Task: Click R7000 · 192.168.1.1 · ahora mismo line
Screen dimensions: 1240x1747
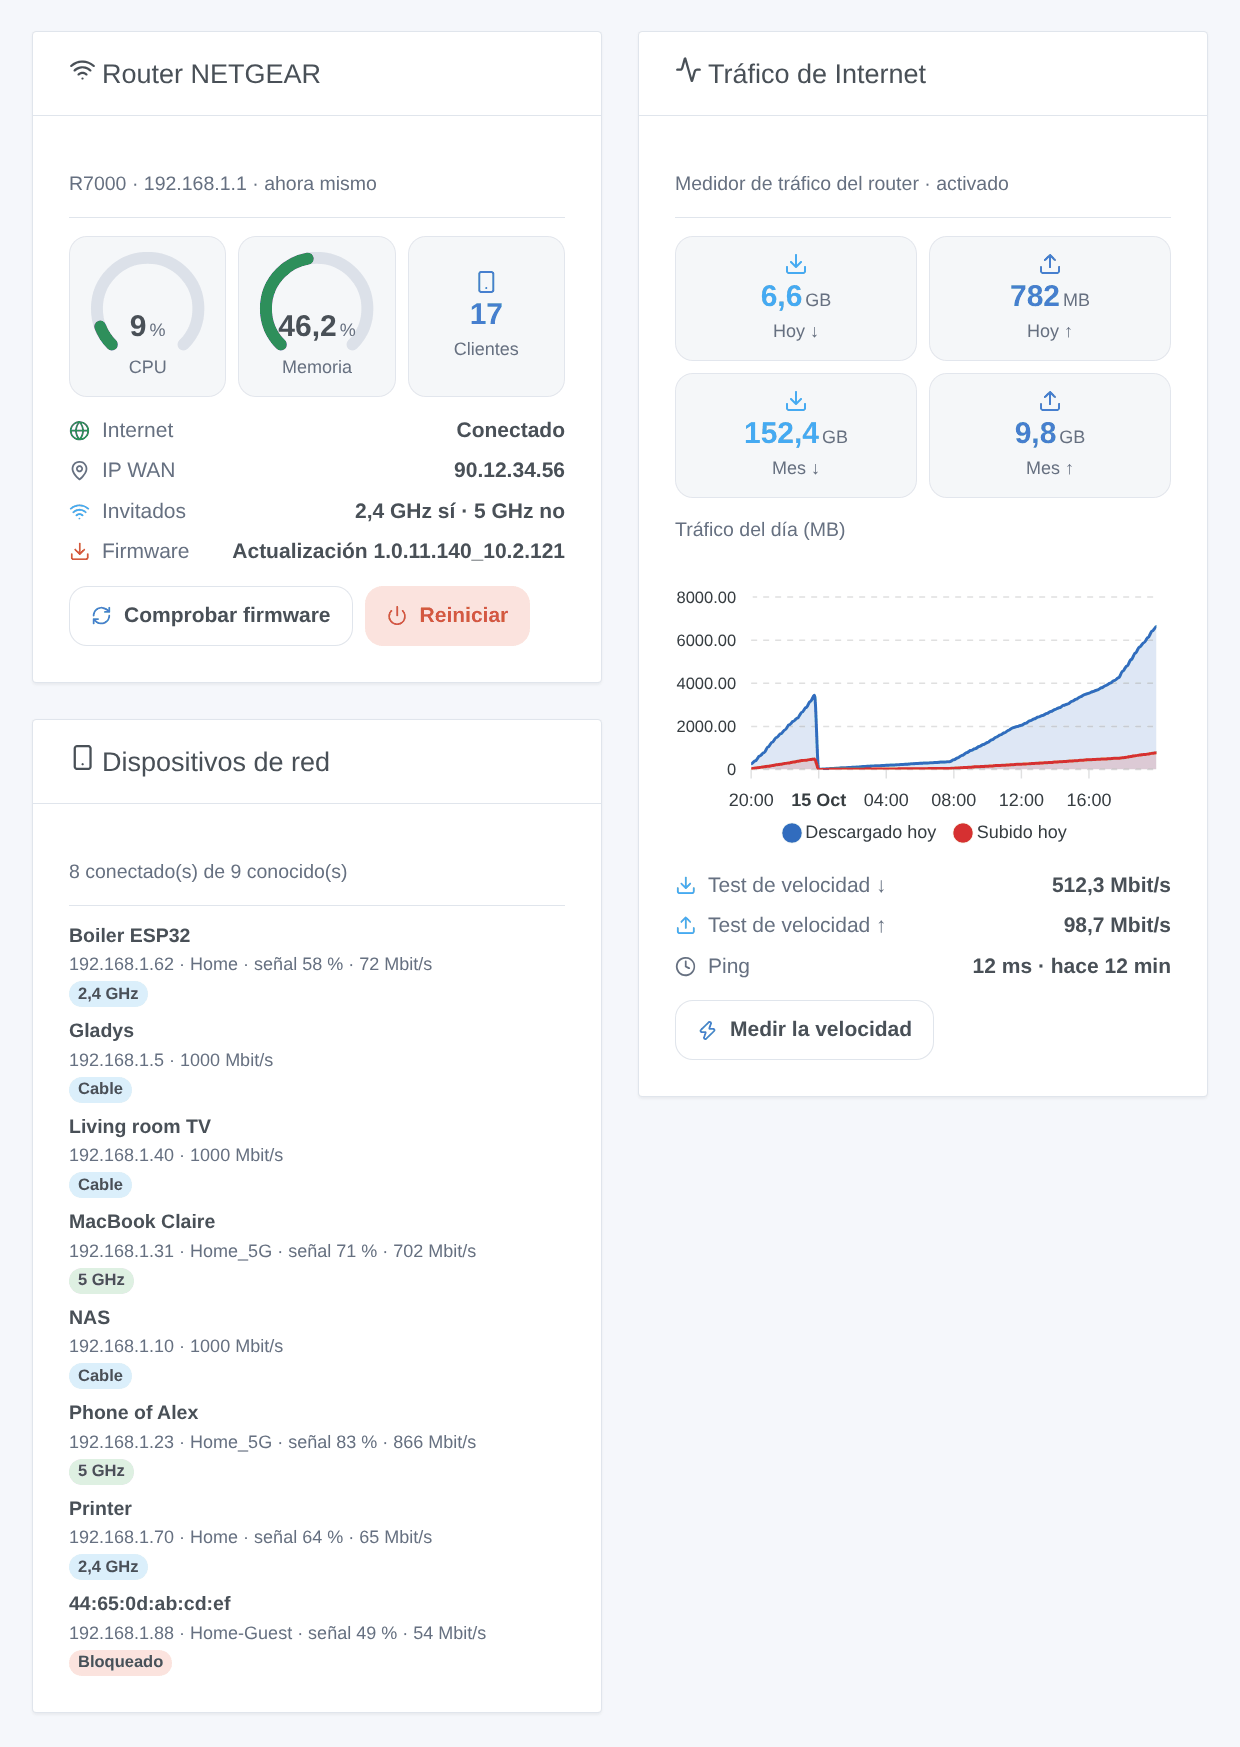Action: click(x=223, y=184)
